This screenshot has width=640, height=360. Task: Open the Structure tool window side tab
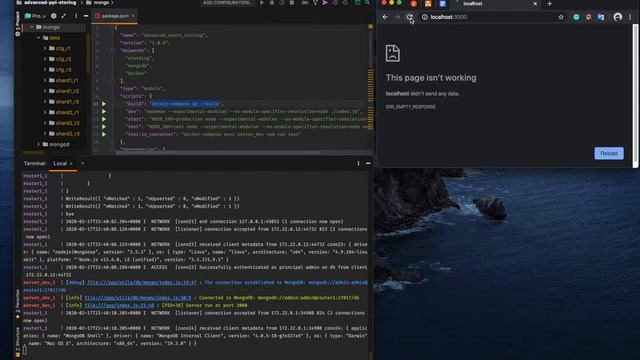[18, 343]
